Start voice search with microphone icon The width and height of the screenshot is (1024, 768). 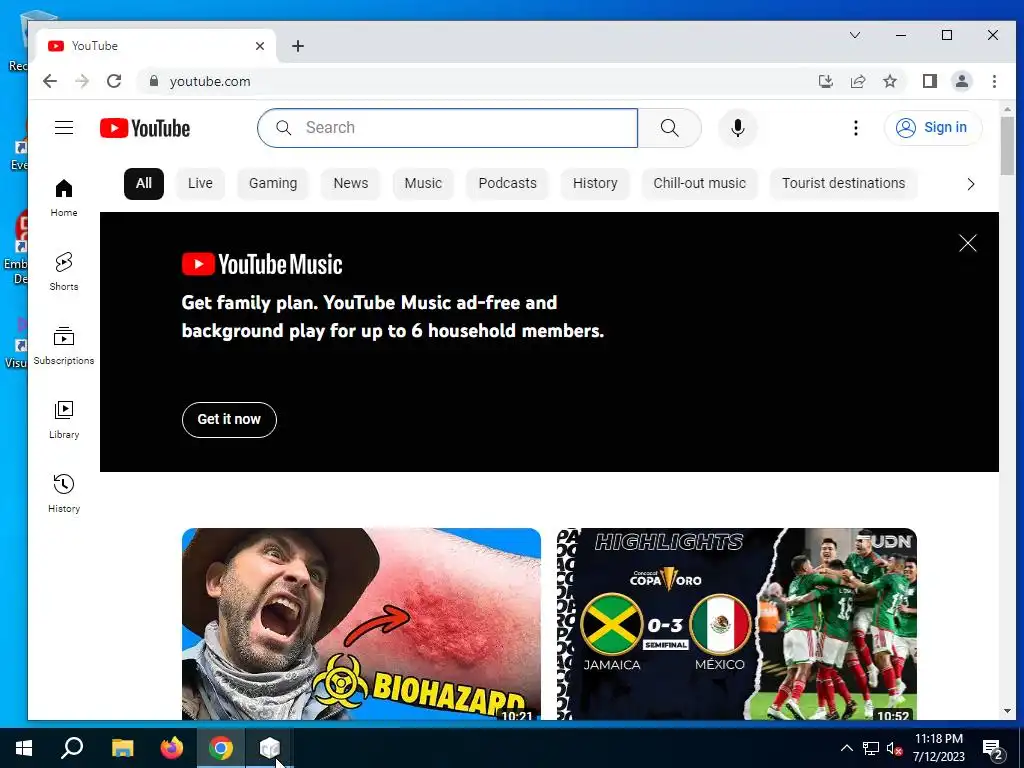click(738, 128)
